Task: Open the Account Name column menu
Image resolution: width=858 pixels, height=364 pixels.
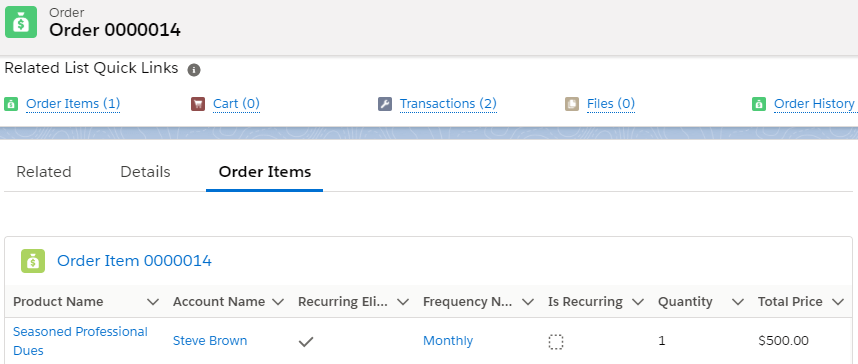Action: (x=278, y=302)
